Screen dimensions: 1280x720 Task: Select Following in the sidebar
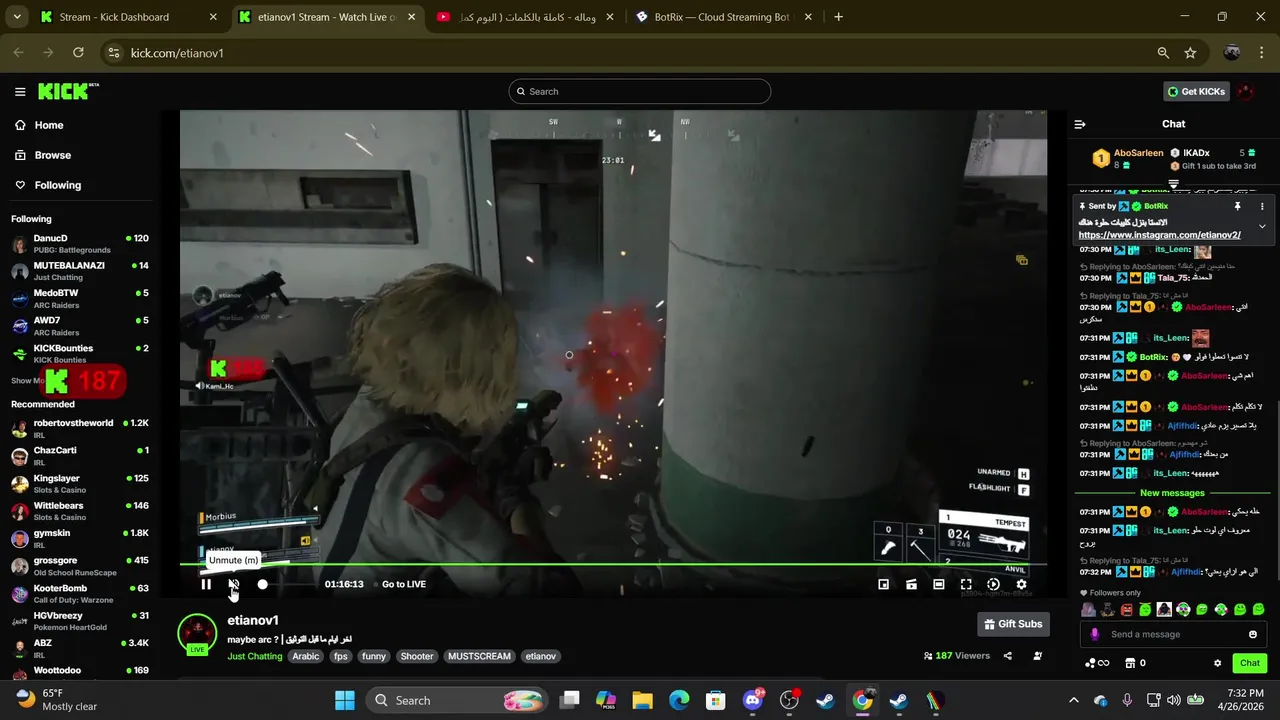(58, 185)
